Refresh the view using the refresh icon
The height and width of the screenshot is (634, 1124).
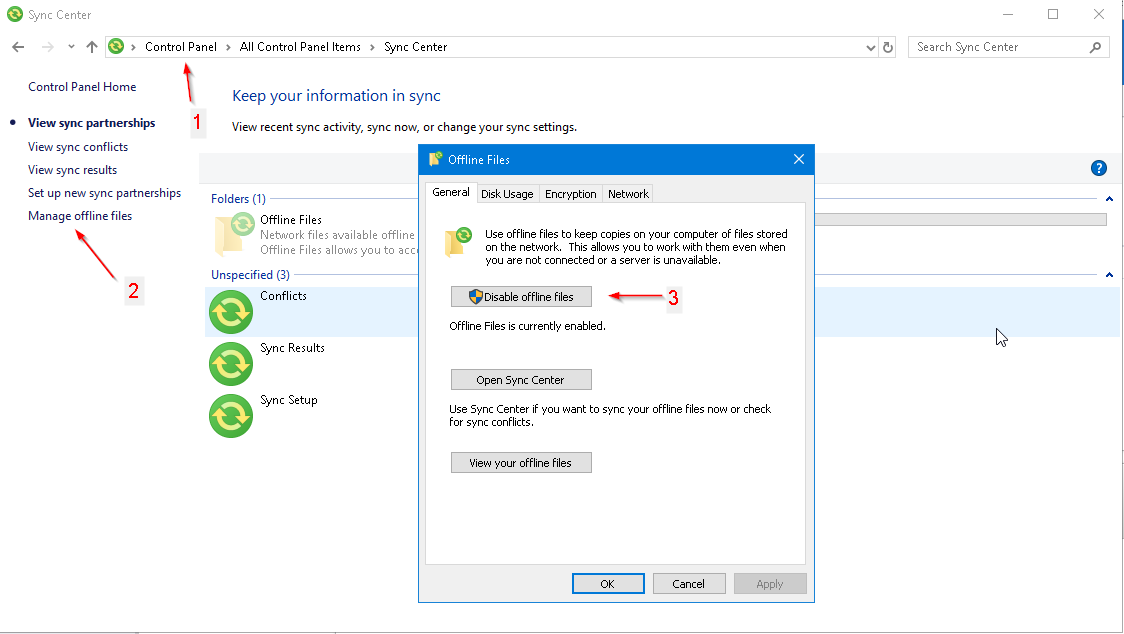pyautogui.click(x=889, y=46)
